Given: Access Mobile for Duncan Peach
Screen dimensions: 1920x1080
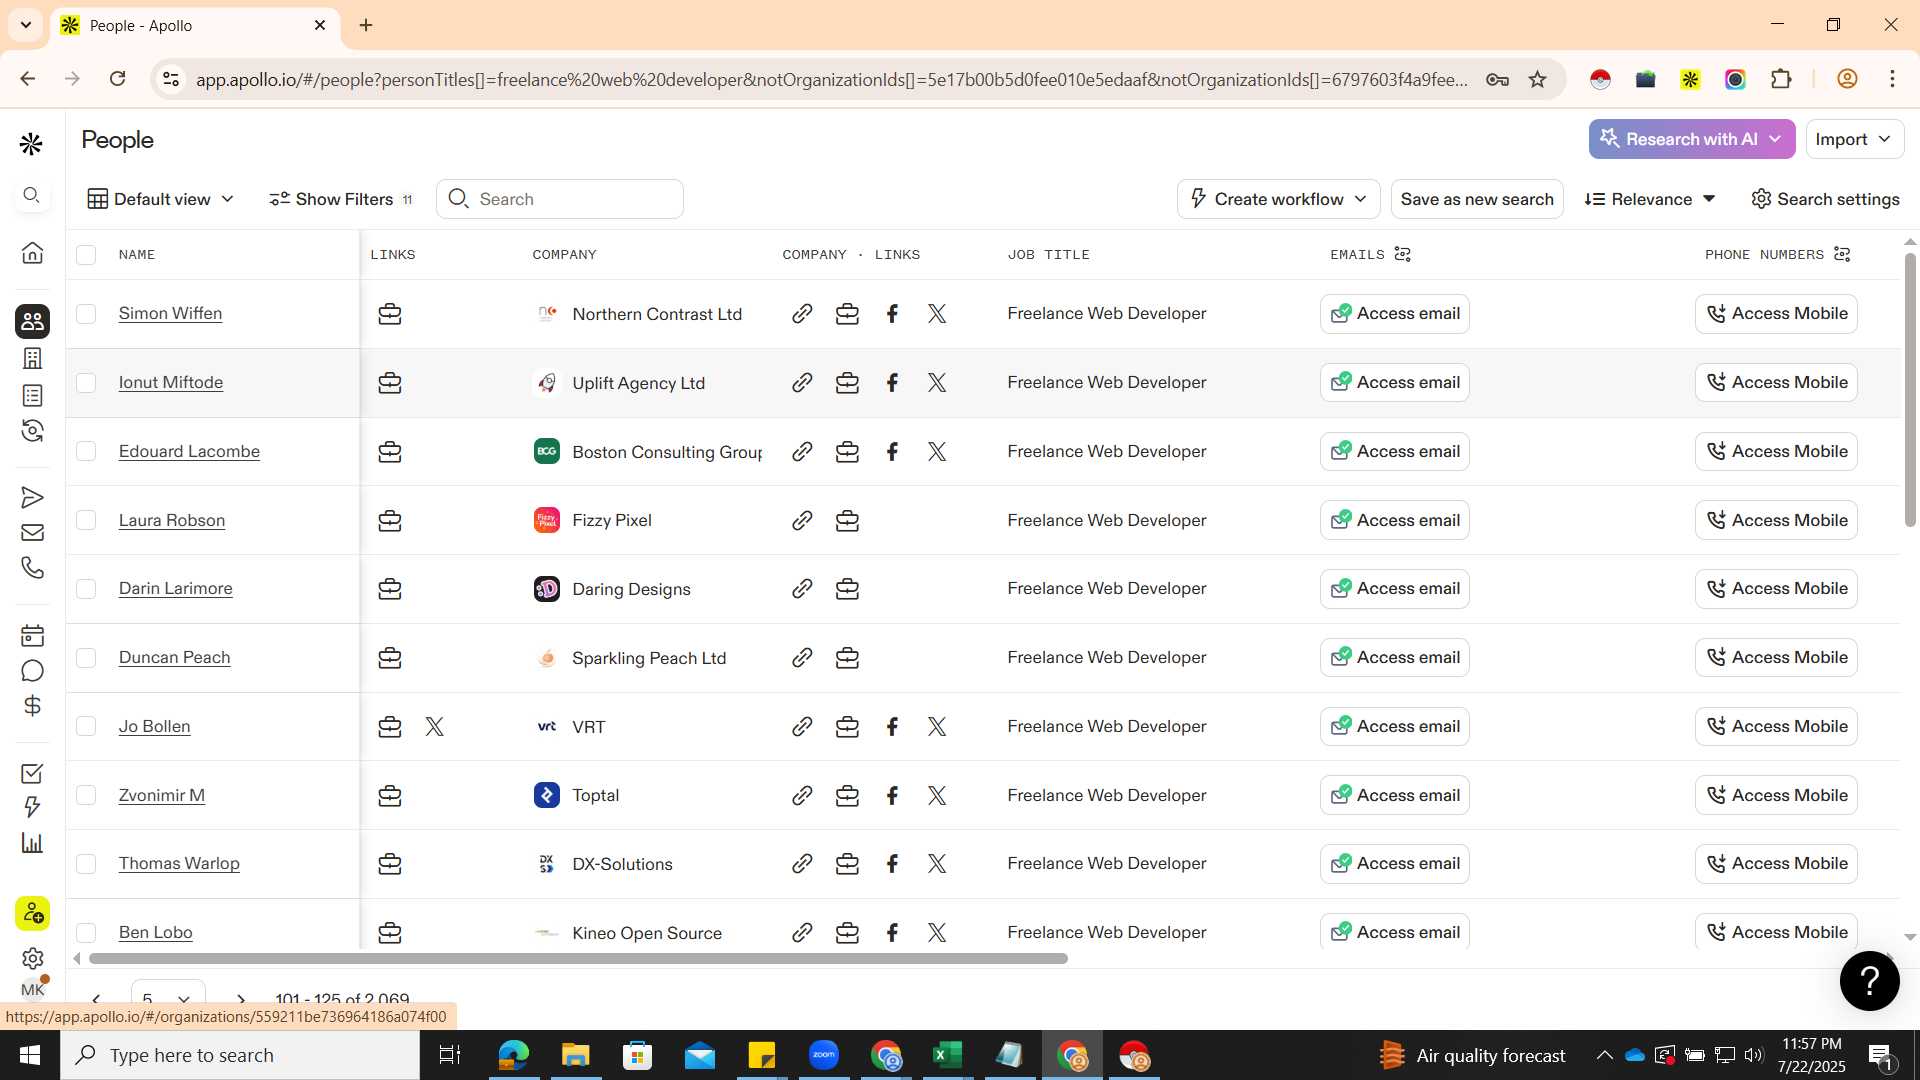Looking at the screenshot, I should tap(1776, 658).
